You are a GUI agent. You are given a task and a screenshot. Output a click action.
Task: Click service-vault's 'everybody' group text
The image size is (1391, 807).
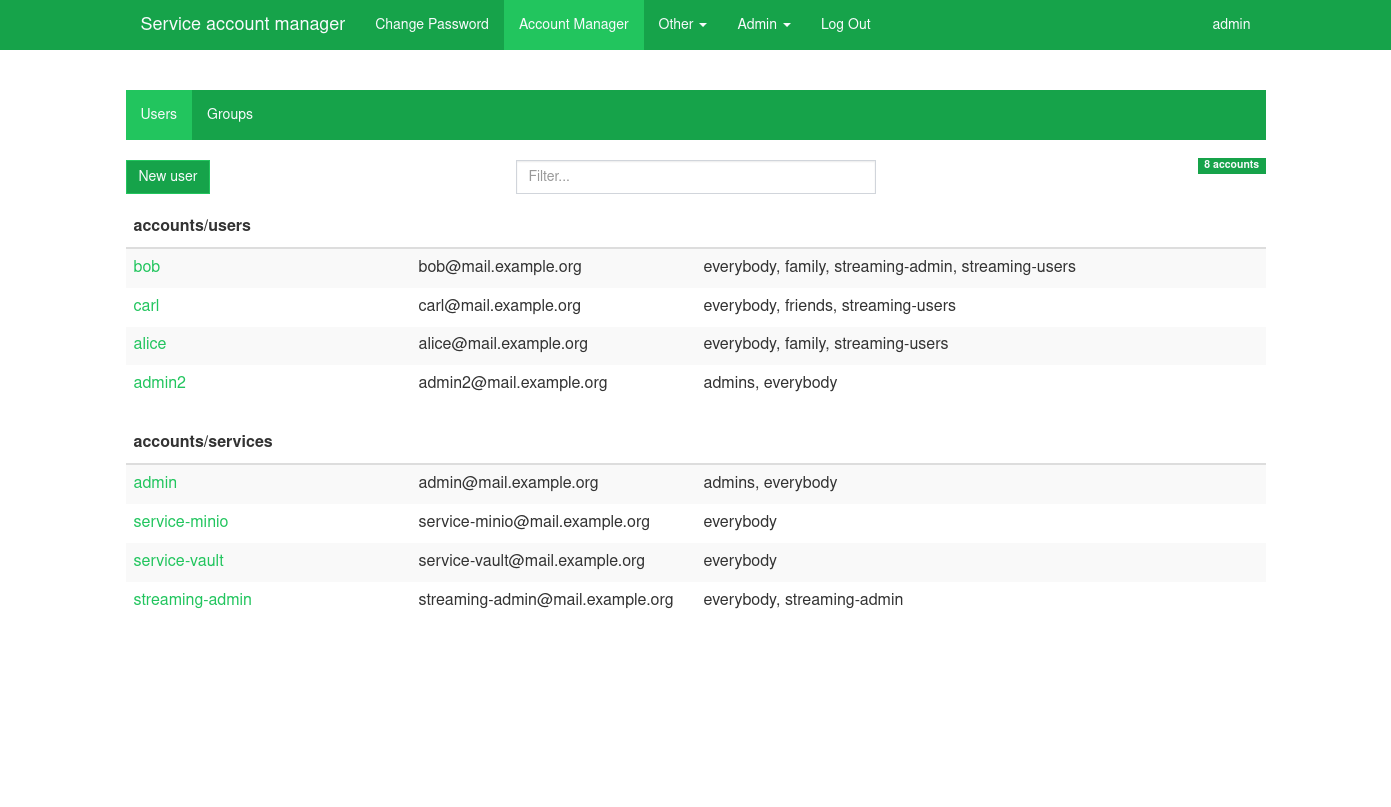(740, 561)
